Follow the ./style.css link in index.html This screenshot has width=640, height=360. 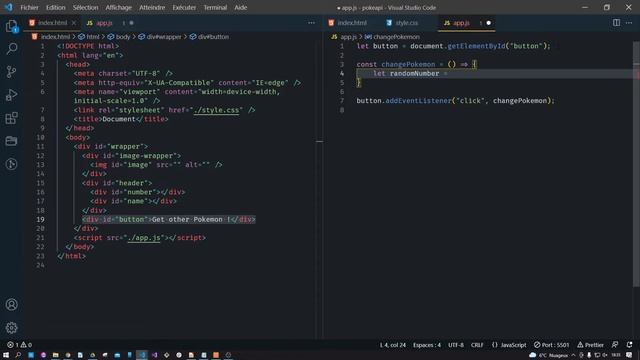216,110
